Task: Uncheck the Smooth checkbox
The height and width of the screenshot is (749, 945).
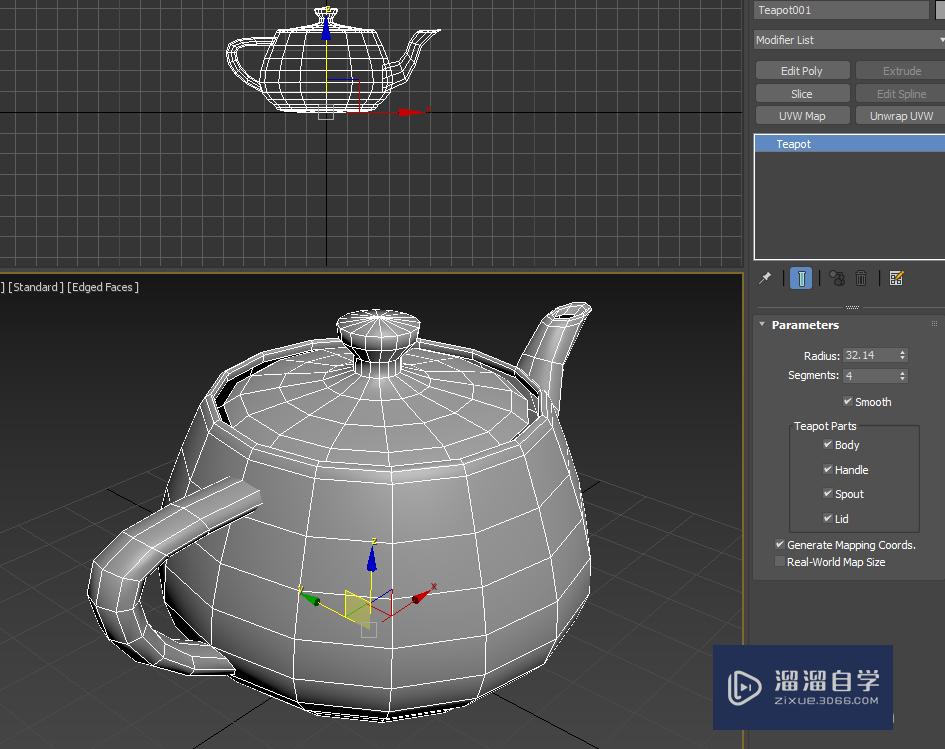Action: click(848, 402)
